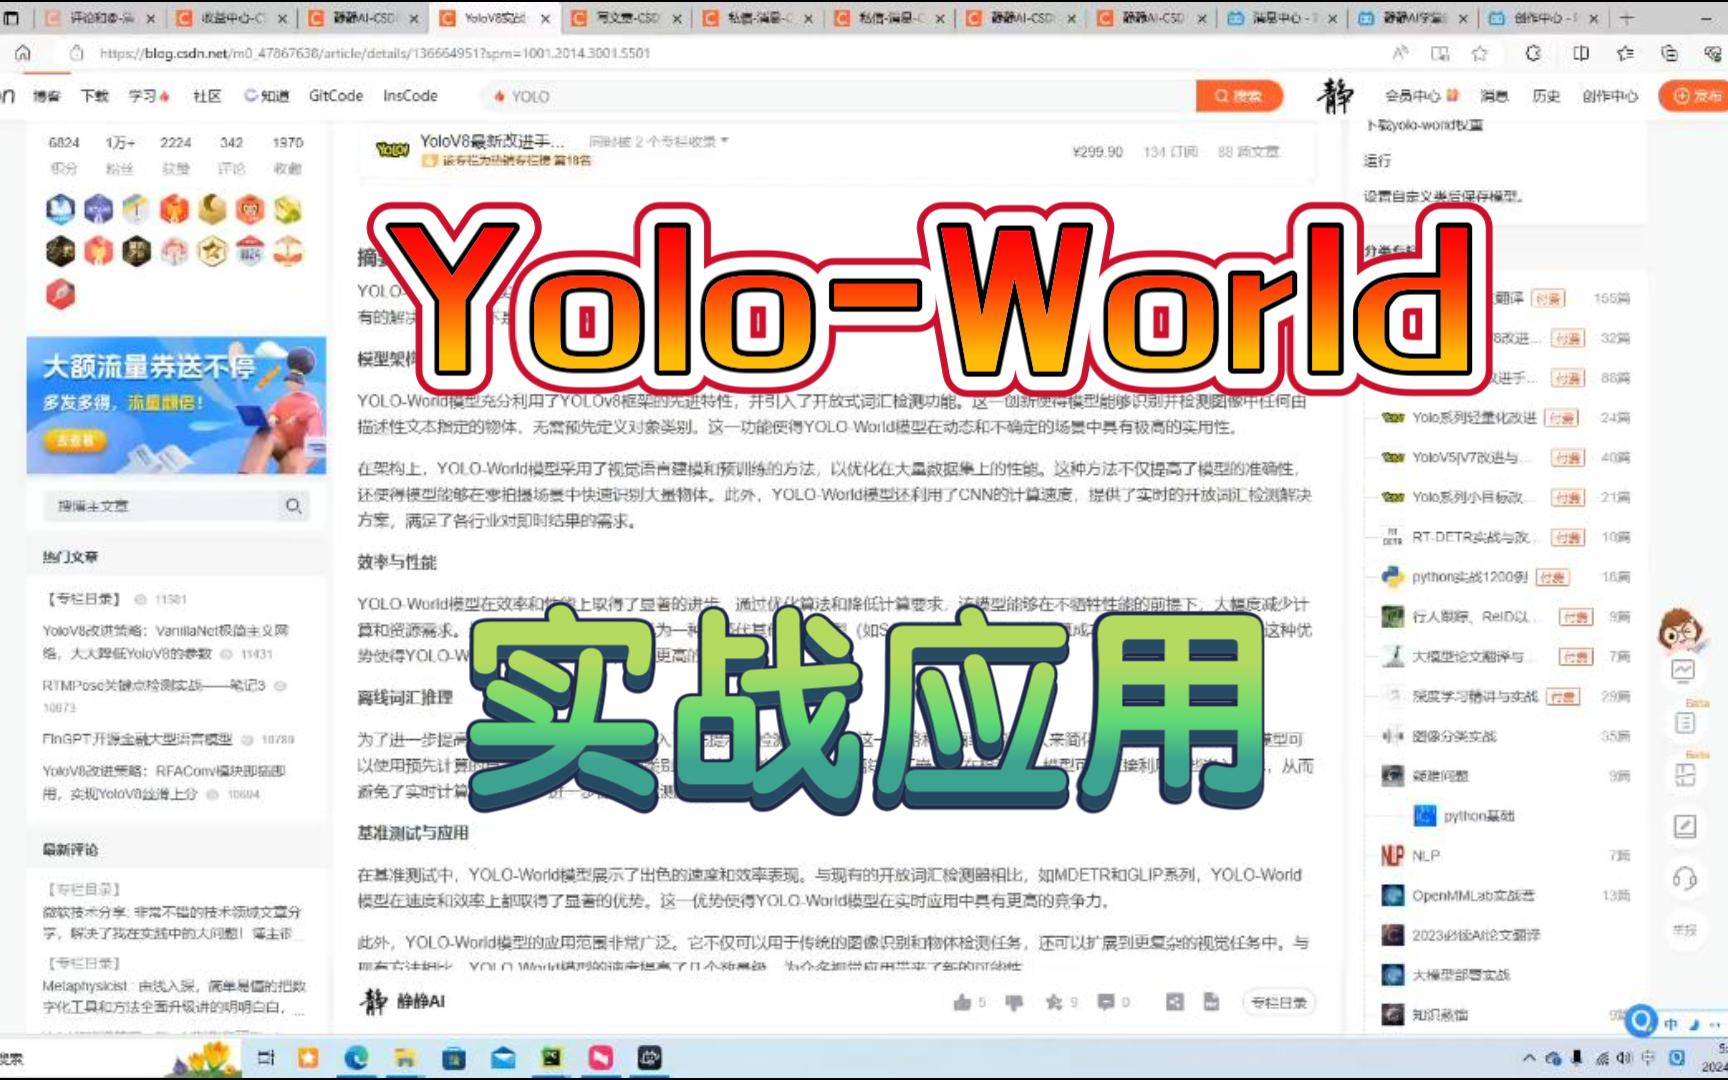Viewport: 1728px width, 1080px height.
Task: Click the orange 发布 publish button
Action: click(x=1696, y=96)
